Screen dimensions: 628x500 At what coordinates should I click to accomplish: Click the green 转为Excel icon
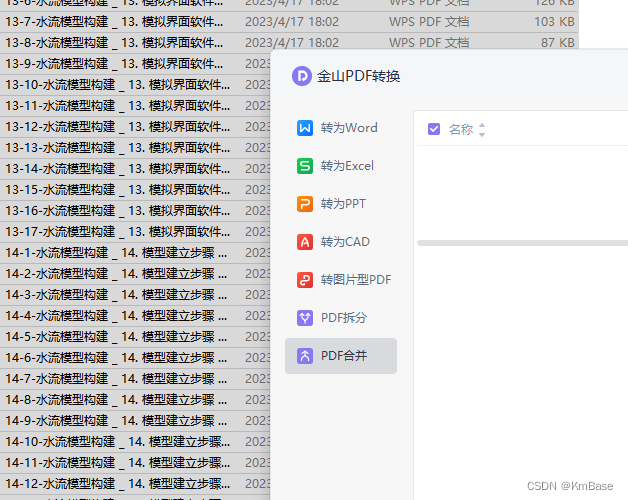point(305,166)
